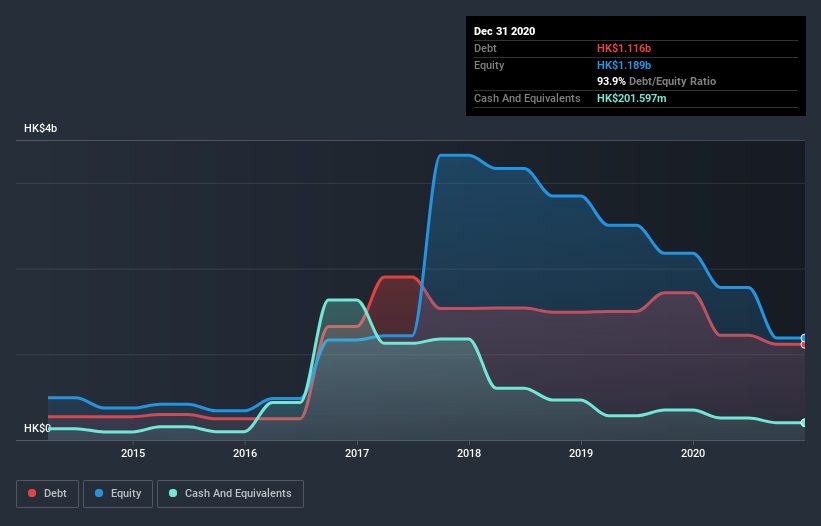Viewport: 821px width, 526px height.
Task: Click the Dec 31 2020 tooltip date
Action: pyautogui.click(x=504, y=31)
